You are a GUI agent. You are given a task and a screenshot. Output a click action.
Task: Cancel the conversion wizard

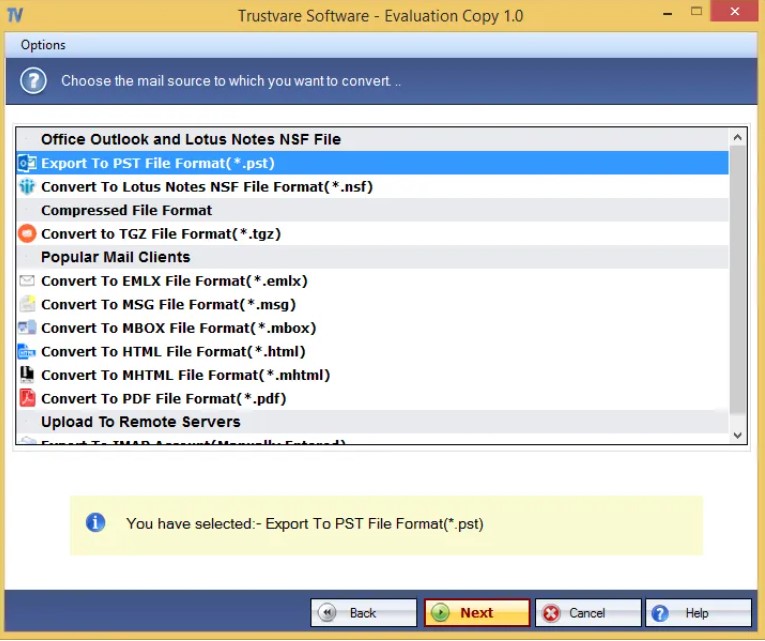click(588, 613)
